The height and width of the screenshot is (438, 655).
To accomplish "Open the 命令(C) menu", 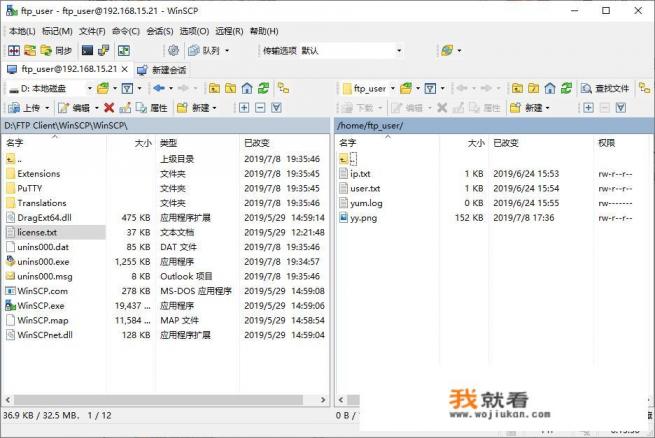I will click(x=126, y=31).
